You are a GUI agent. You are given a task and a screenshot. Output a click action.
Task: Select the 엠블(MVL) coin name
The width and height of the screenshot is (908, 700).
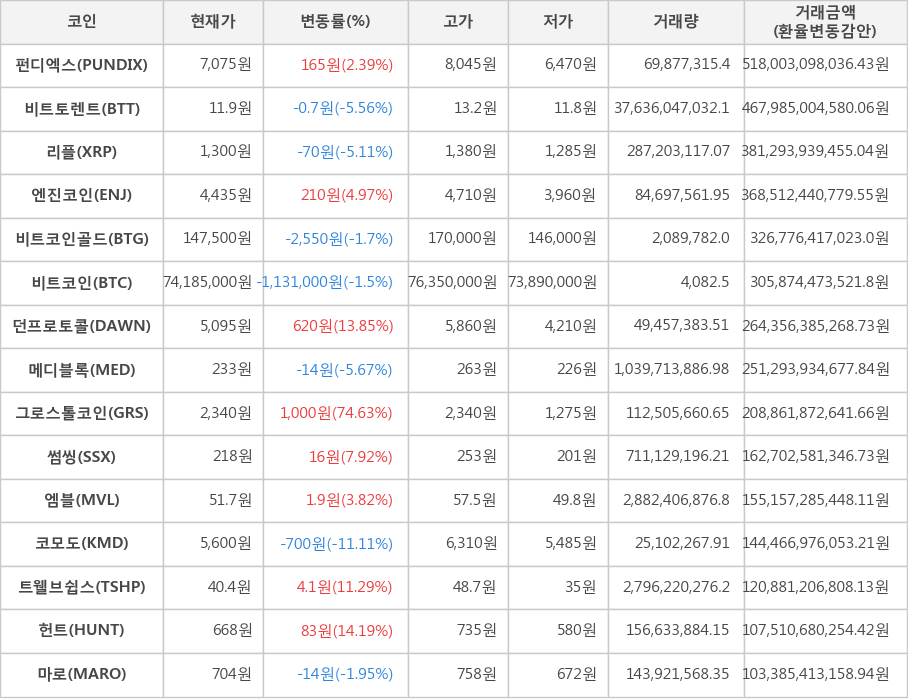[82, 500]
